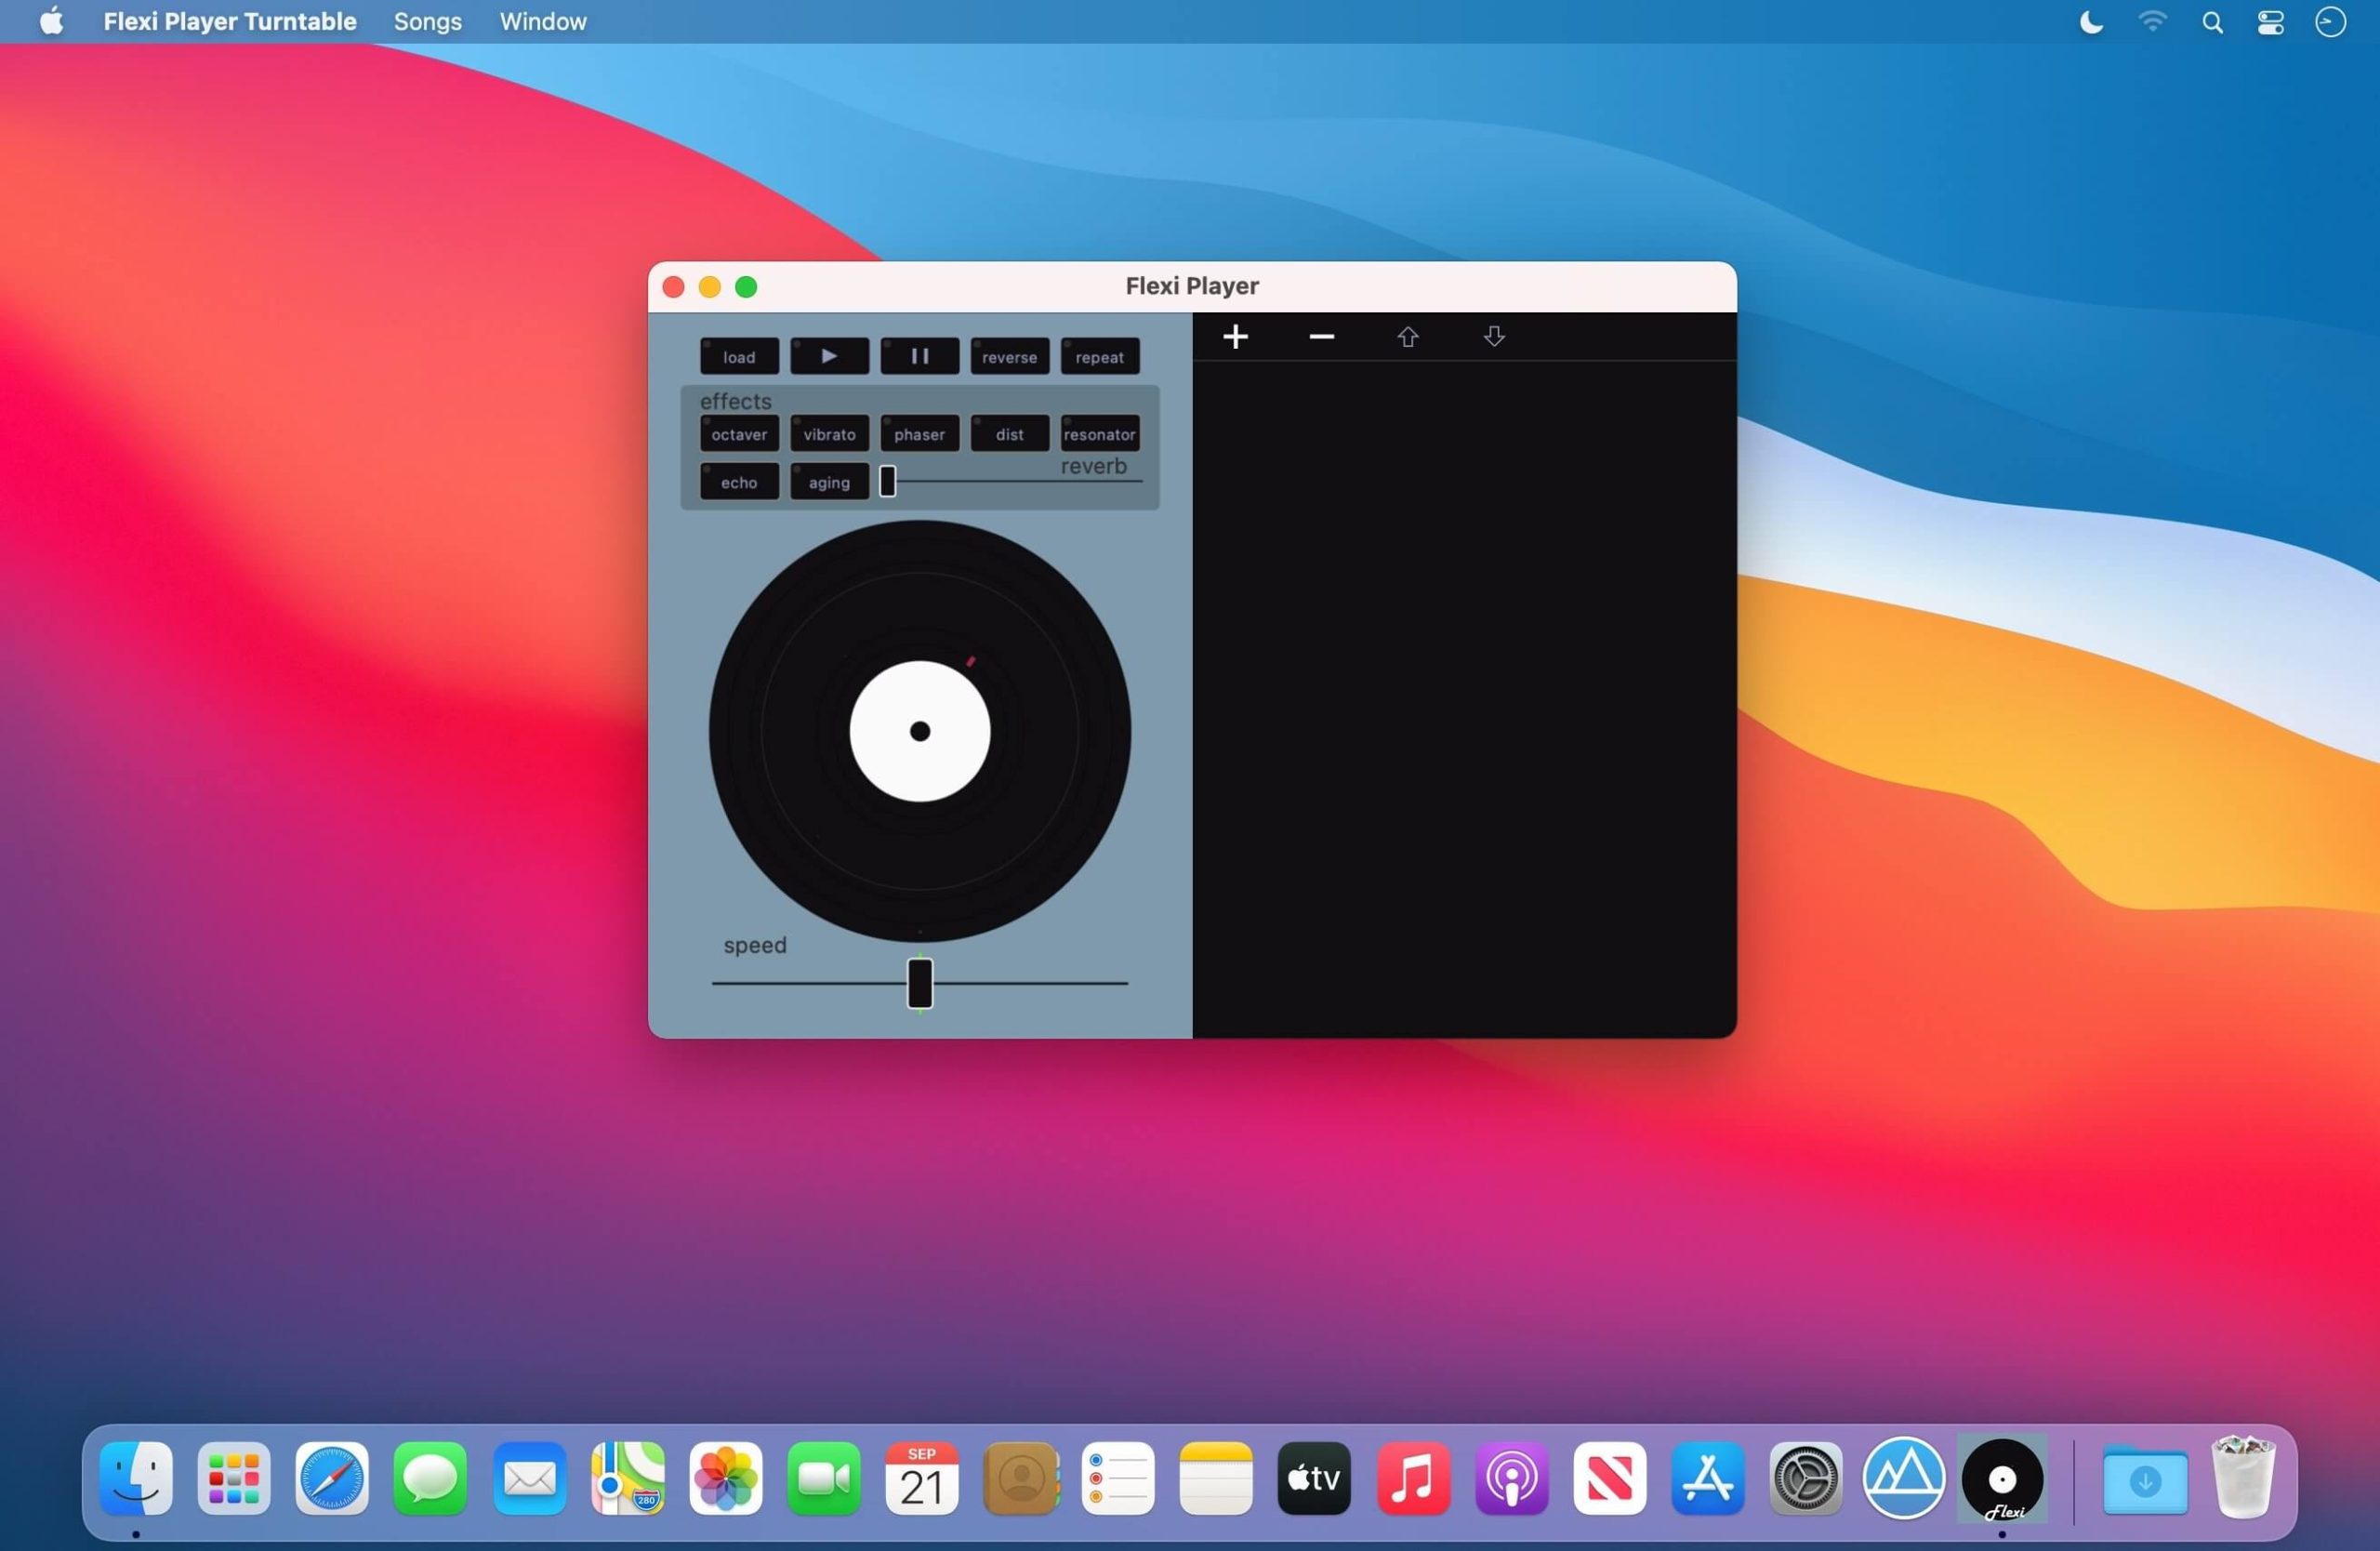Enable the vibrato effect
The image size is (2380, 1551).
[x=829, y=434]
